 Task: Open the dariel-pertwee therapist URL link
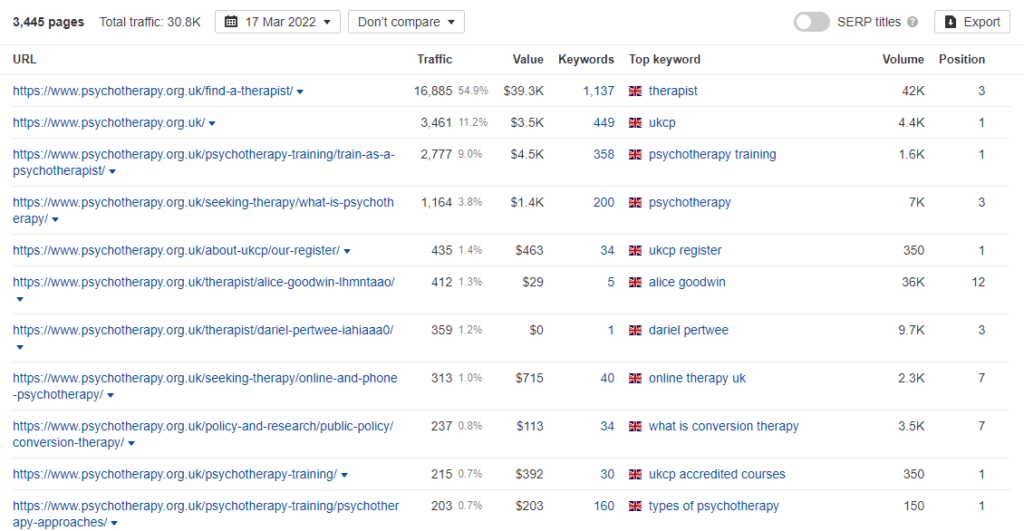pos(202,330)
